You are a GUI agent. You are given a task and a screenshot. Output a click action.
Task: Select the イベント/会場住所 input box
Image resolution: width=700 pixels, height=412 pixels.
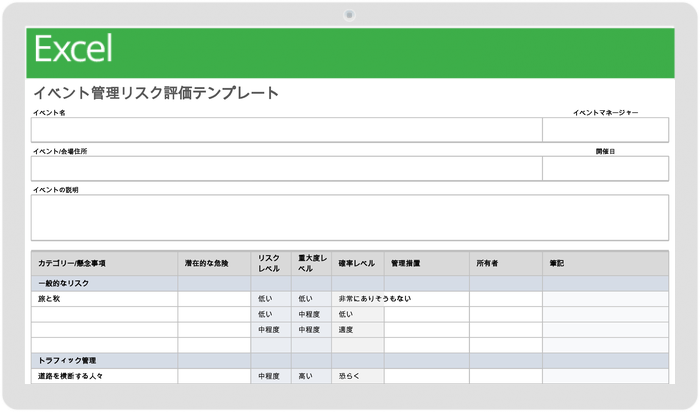[287, 168]
